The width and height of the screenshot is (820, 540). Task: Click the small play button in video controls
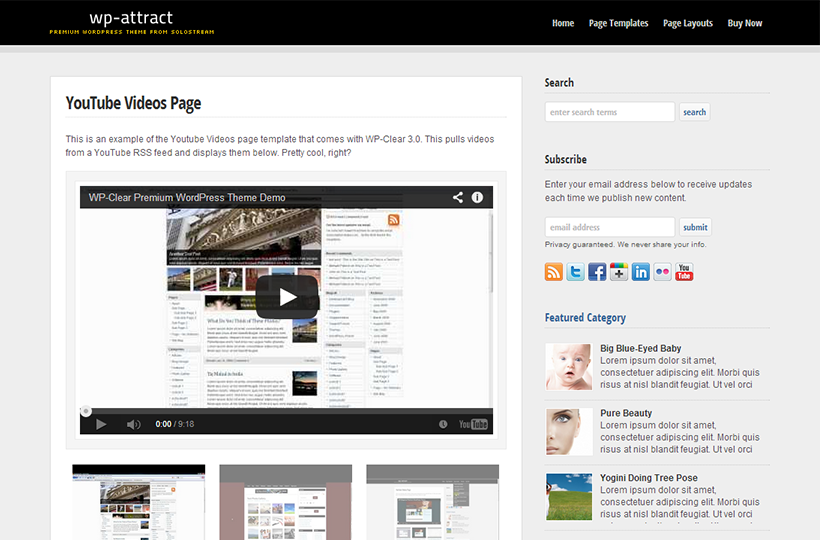click(101, 424)
